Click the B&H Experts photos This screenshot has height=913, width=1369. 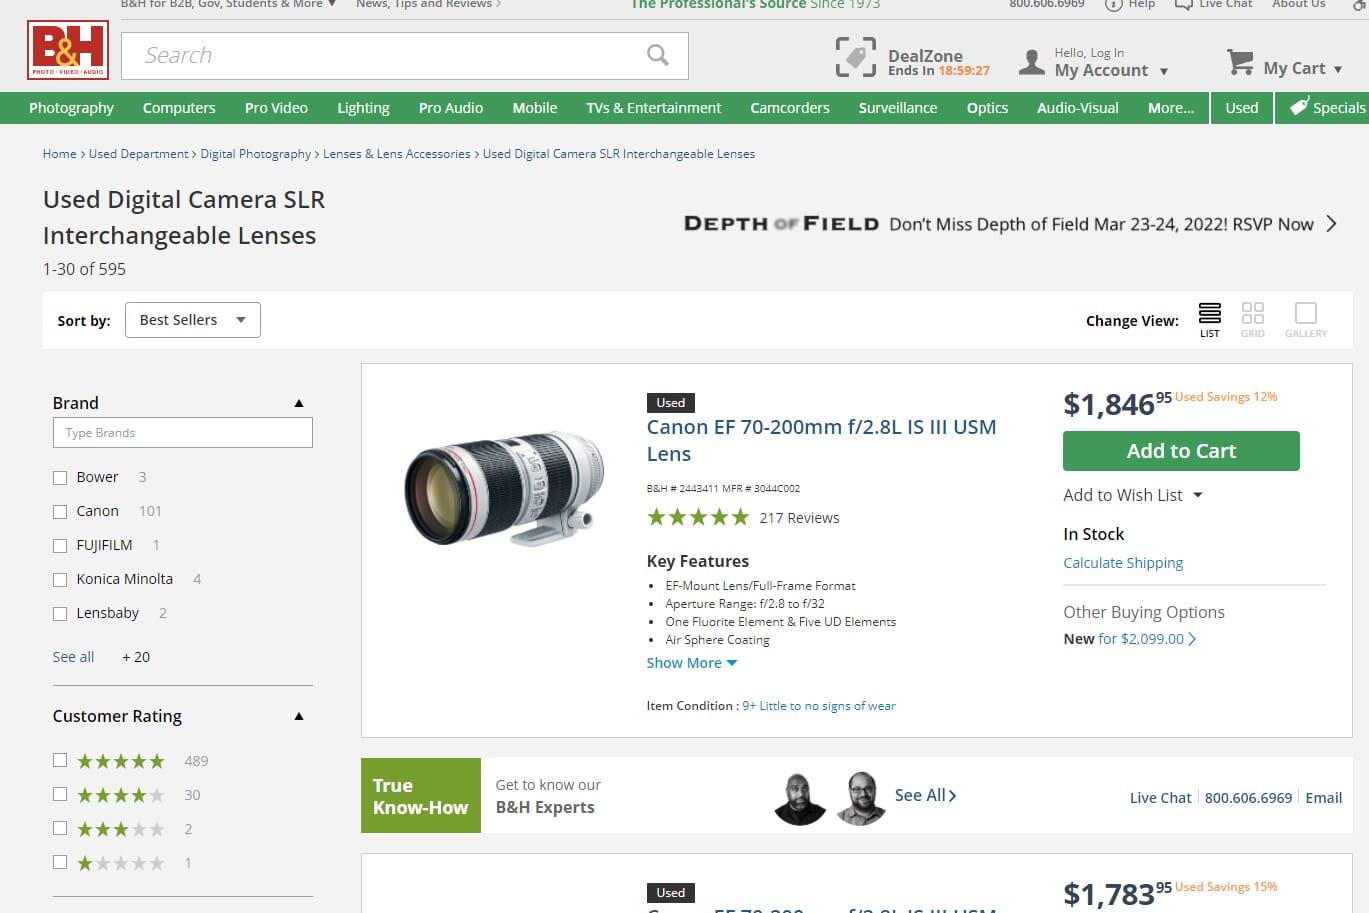point(831,797)
